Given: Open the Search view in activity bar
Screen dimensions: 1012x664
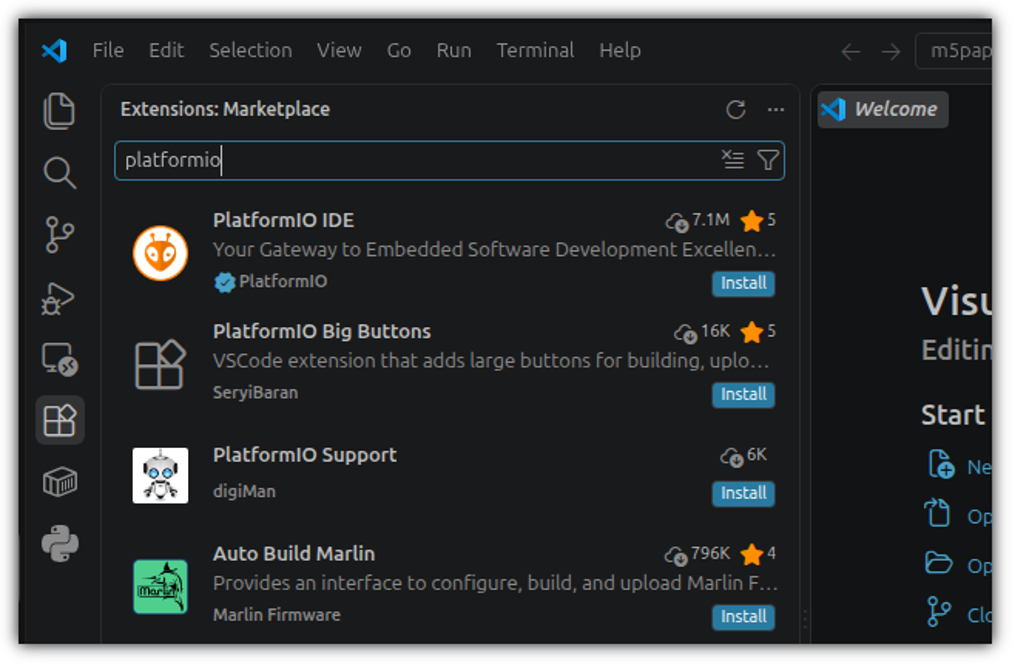Looking at the screenshot, I should 59,173.
